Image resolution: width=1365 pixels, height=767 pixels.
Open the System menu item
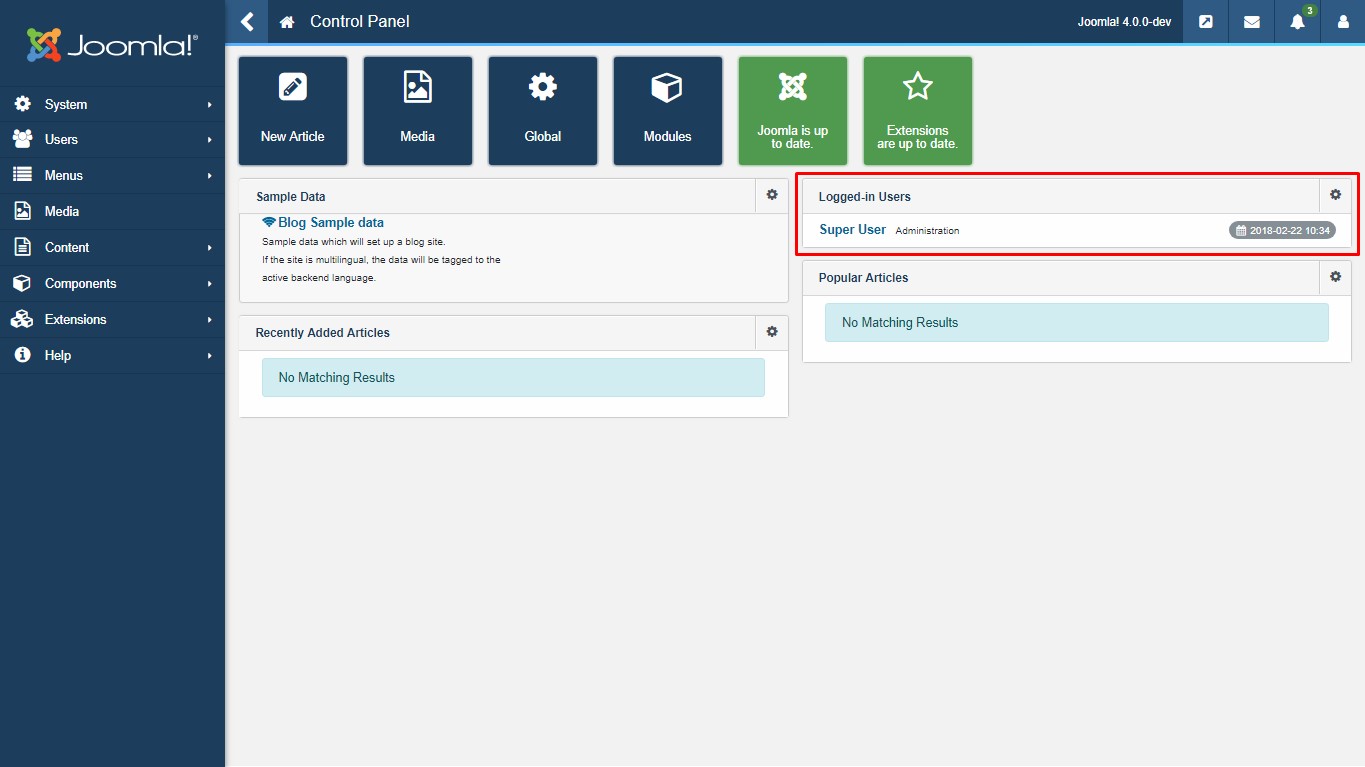coord(112,104)
